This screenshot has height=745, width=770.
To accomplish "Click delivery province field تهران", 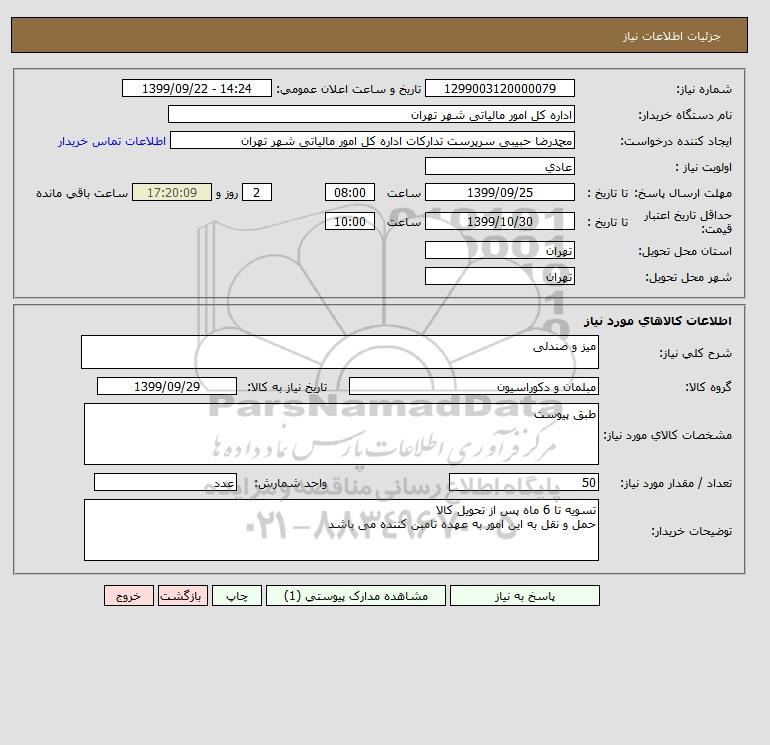I will tap(499, 250).
